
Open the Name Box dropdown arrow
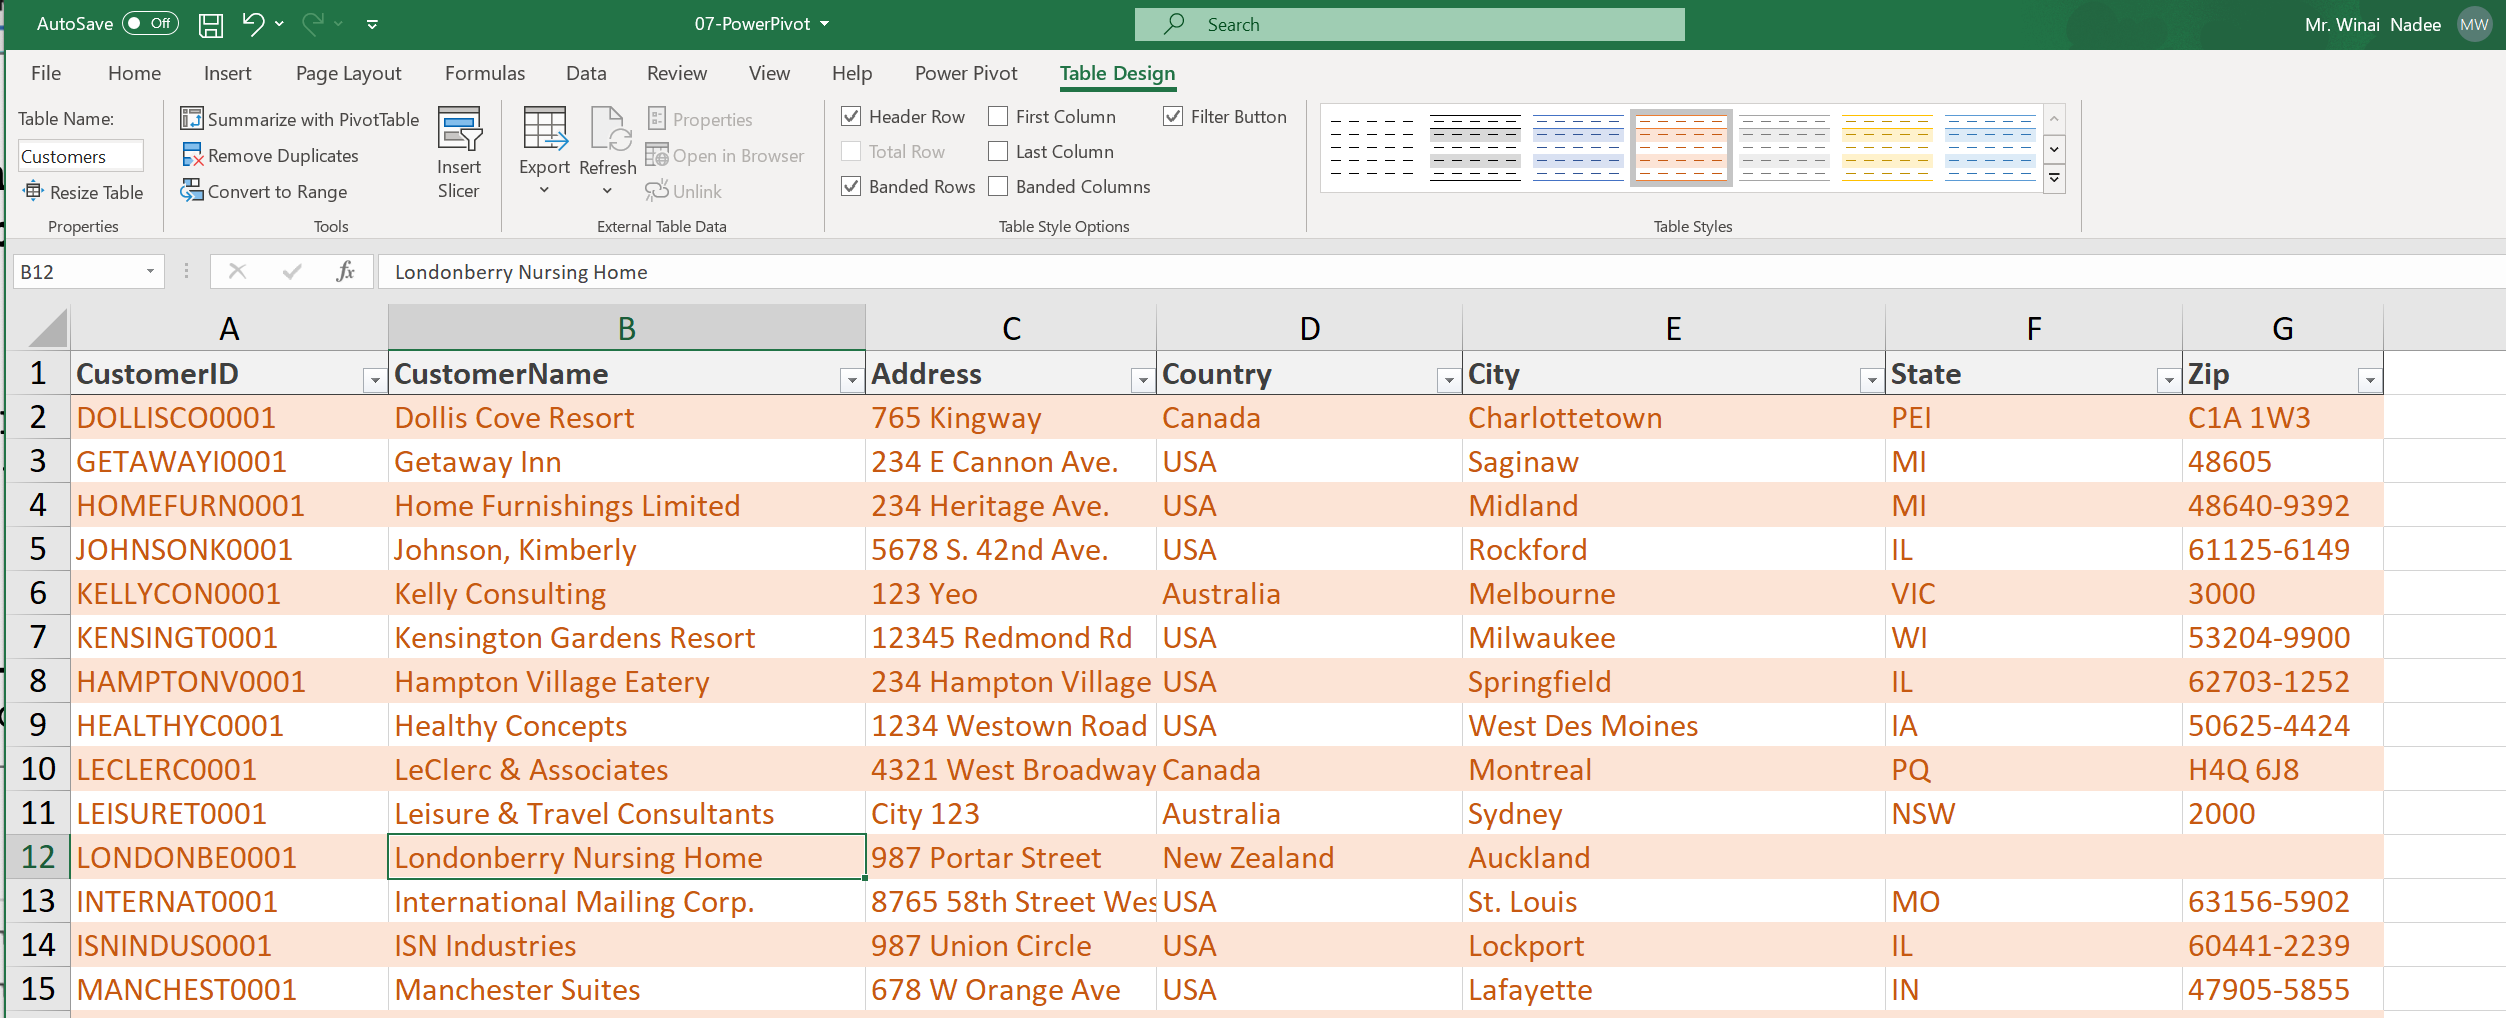pyautogui.click(x=150, y=271)
